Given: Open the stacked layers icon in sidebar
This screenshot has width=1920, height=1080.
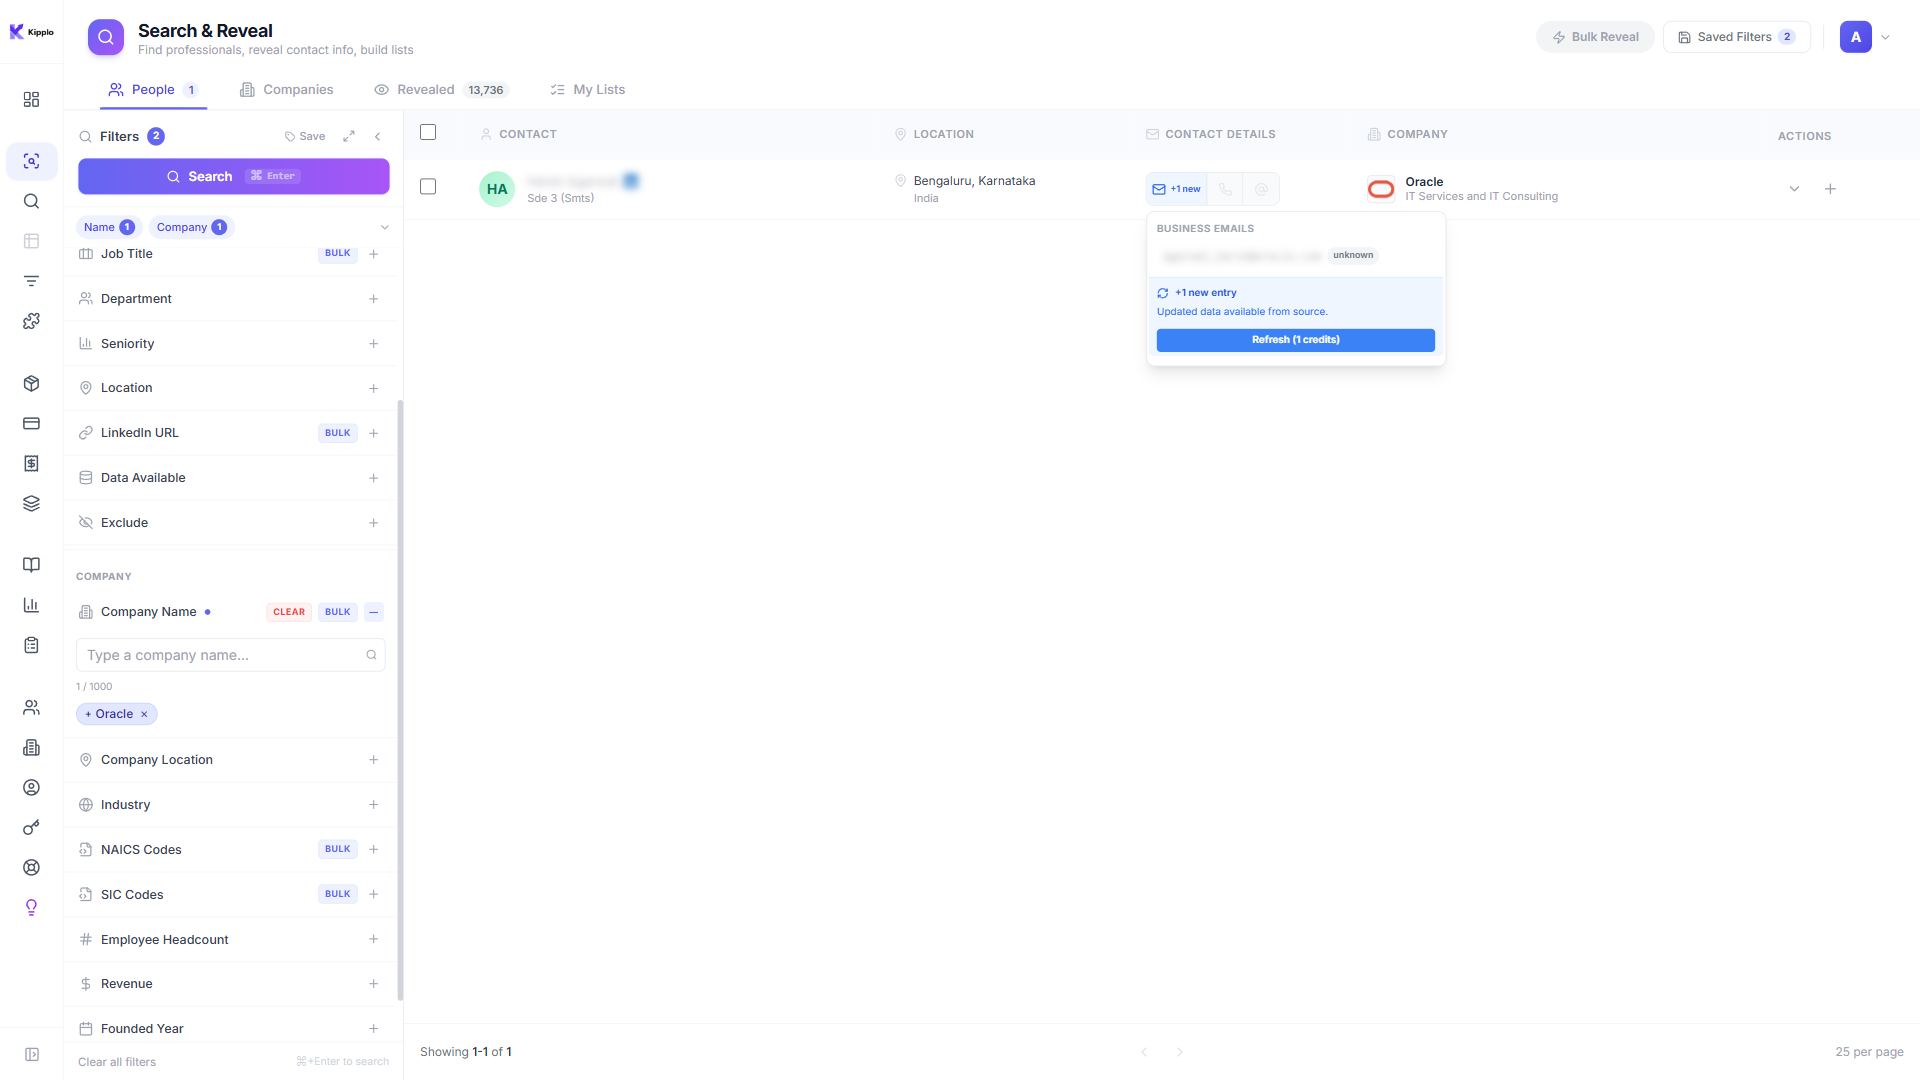Looking at the screenshot, I should tap(31, 503).
